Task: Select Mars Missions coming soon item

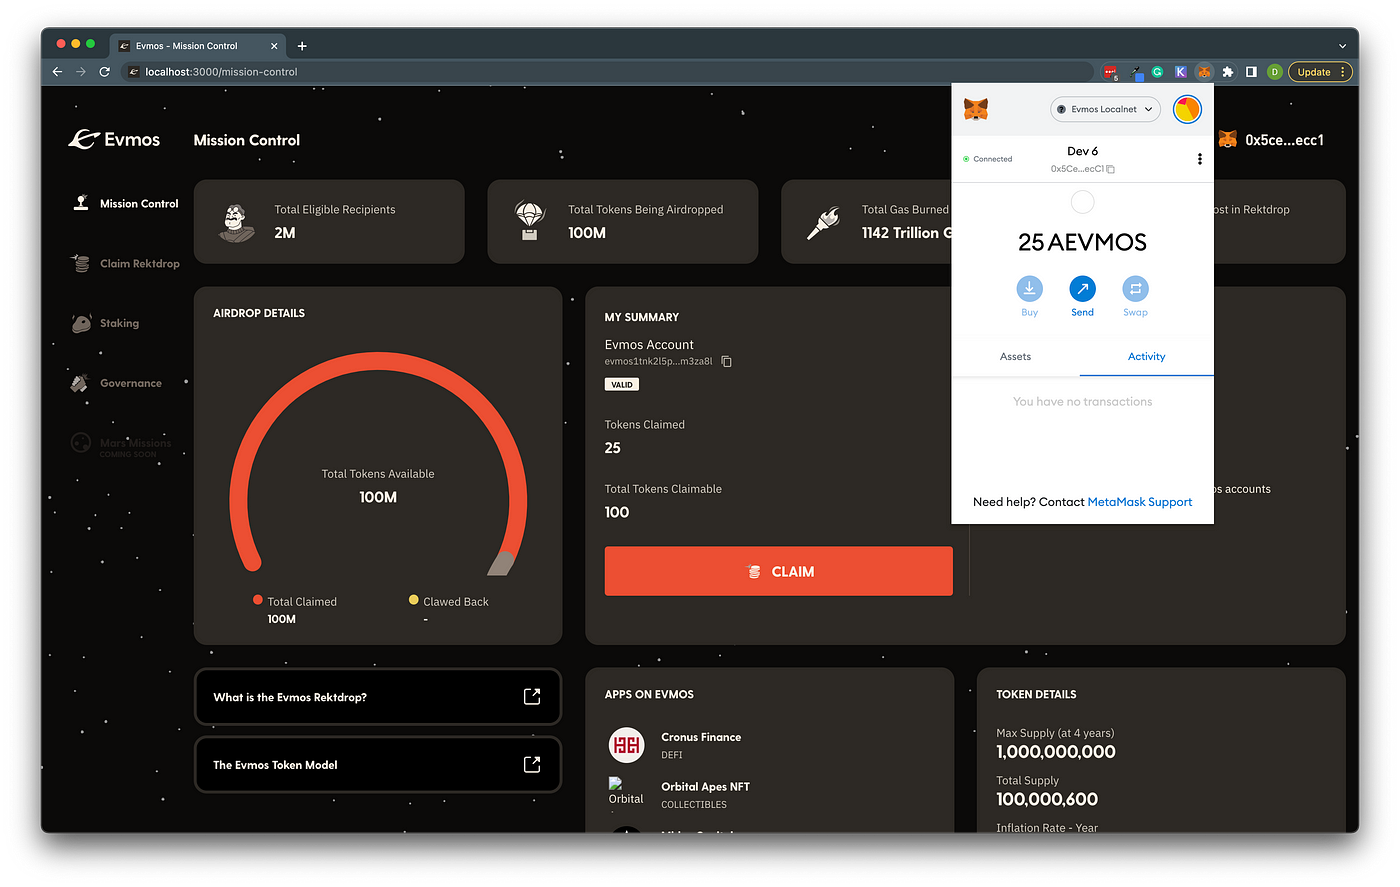Action: (x=121, y=446)
